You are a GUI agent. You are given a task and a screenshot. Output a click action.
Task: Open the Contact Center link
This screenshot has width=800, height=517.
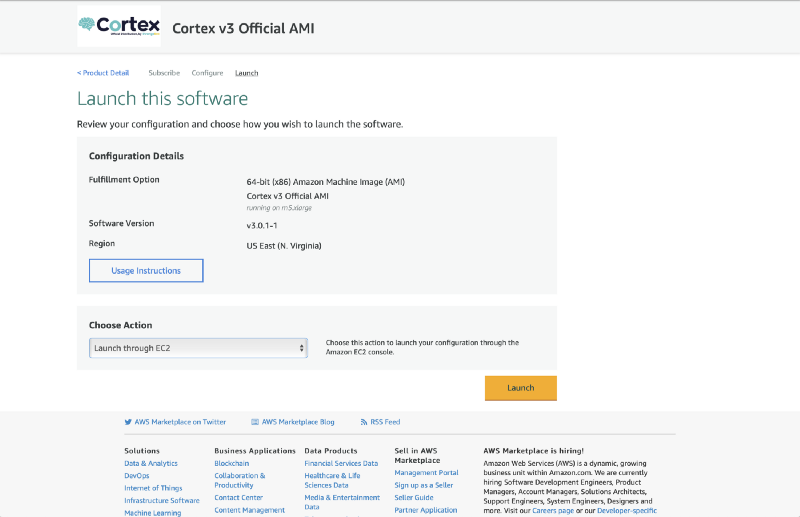(x=238, y=497)
